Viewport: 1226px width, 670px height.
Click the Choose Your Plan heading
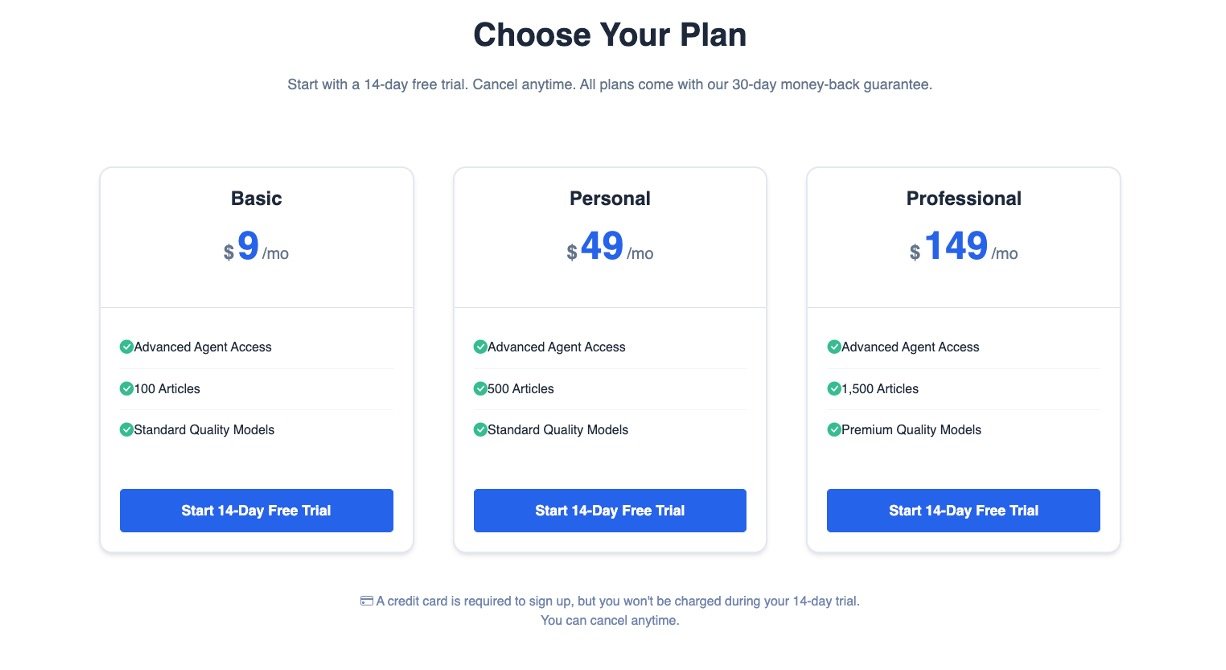point(610,35)
